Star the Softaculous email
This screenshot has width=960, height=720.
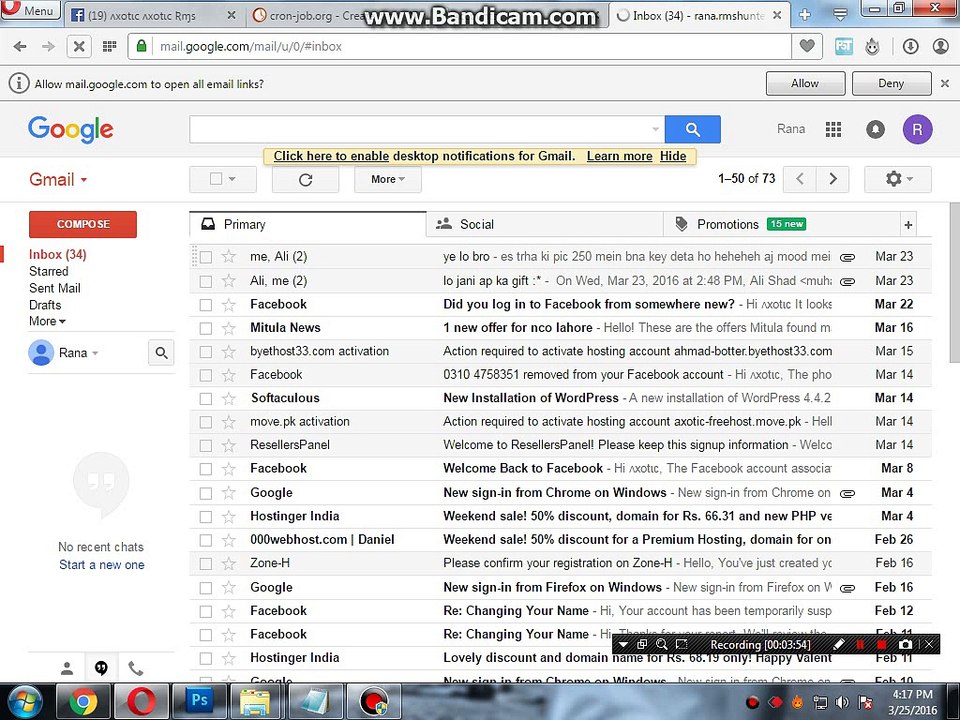point(229,399)
